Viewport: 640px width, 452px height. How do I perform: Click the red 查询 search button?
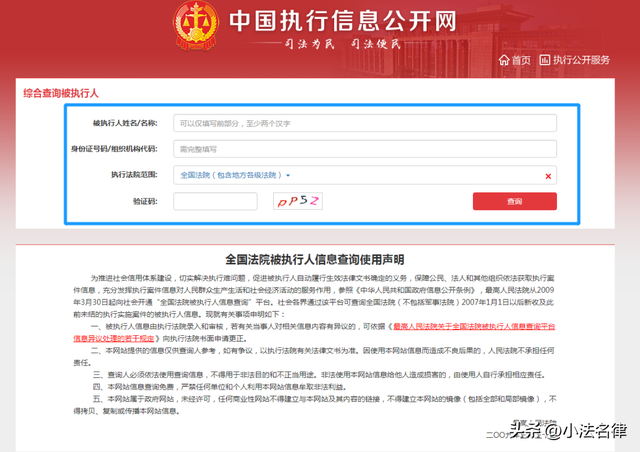point(515,201)
